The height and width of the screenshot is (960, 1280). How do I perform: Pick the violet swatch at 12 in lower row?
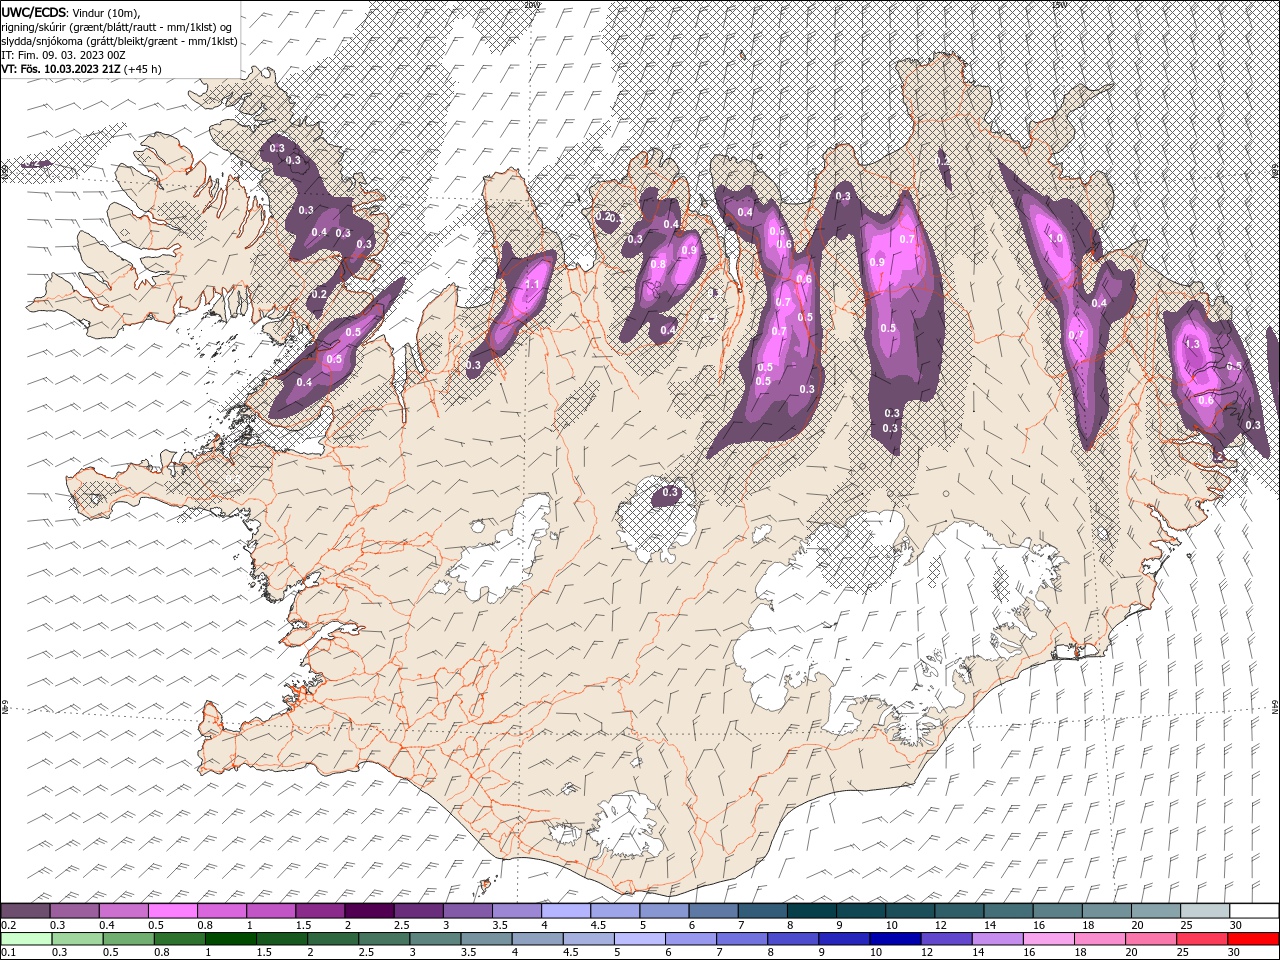pos(945,939)
